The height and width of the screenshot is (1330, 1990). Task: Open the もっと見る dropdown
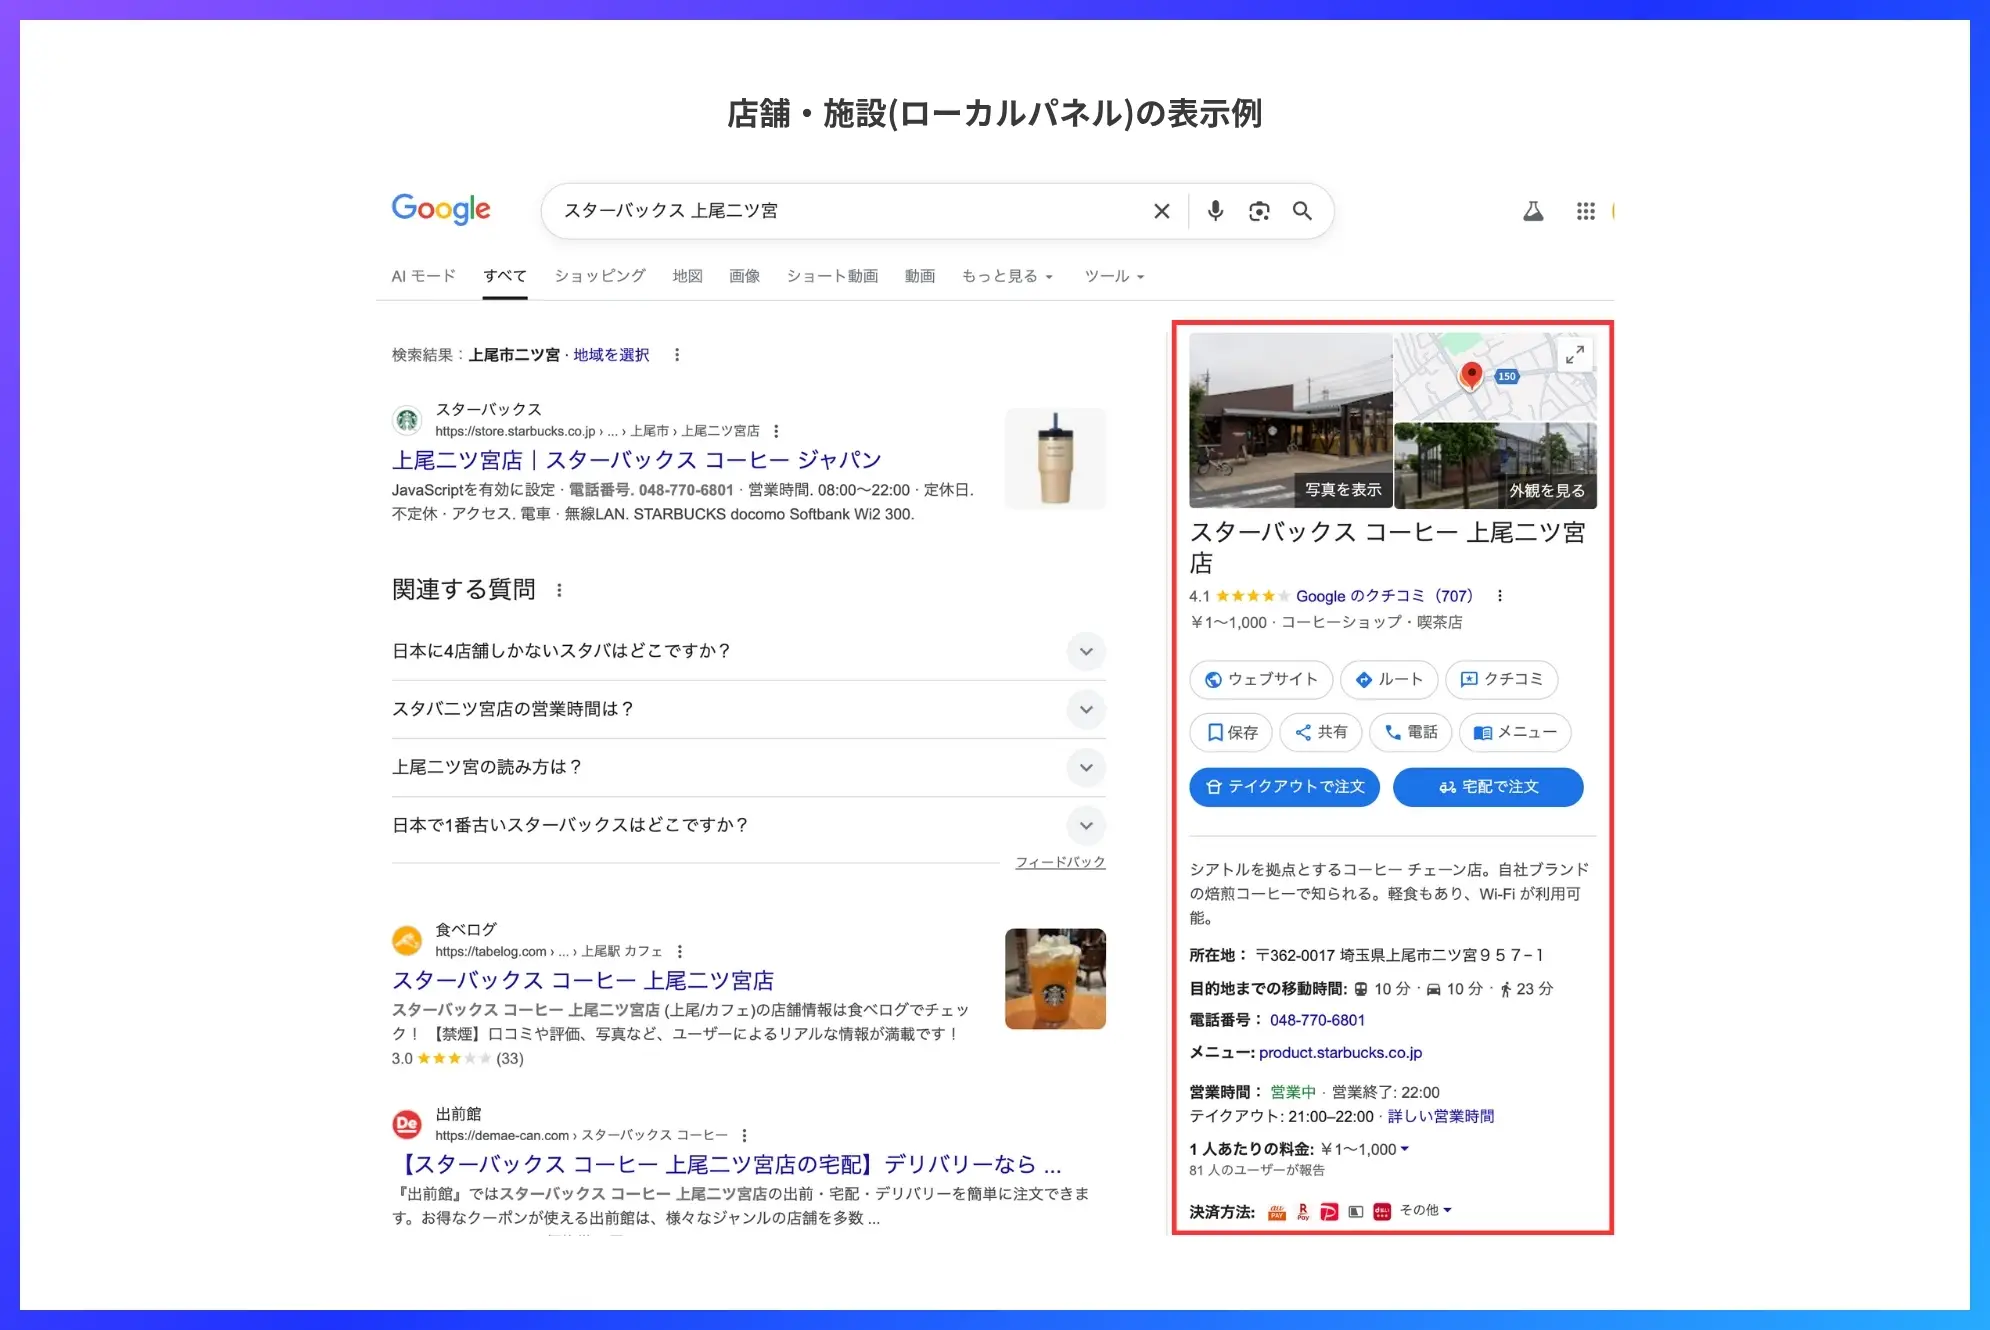click(x=1006, y=276)
